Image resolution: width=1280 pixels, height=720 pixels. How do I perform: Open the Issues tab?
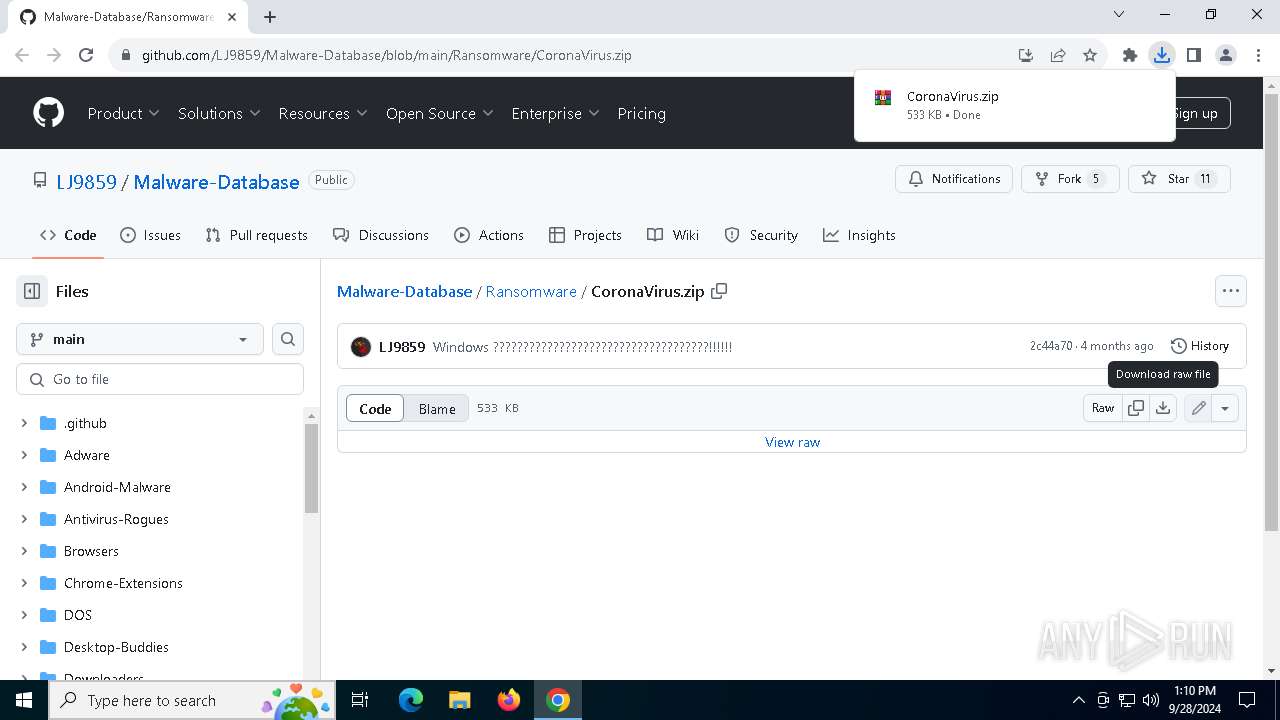[150, 235]
